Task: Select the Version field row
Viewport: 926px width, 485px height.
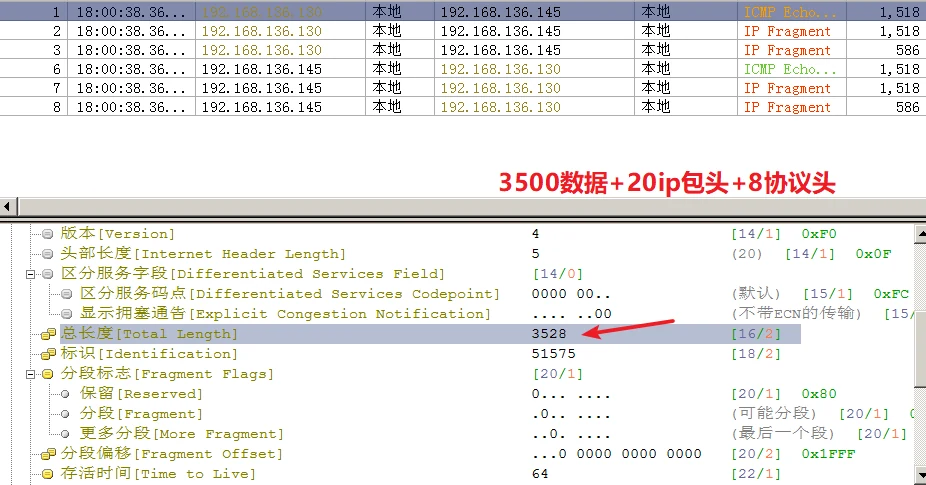Action: click(118, 234)
